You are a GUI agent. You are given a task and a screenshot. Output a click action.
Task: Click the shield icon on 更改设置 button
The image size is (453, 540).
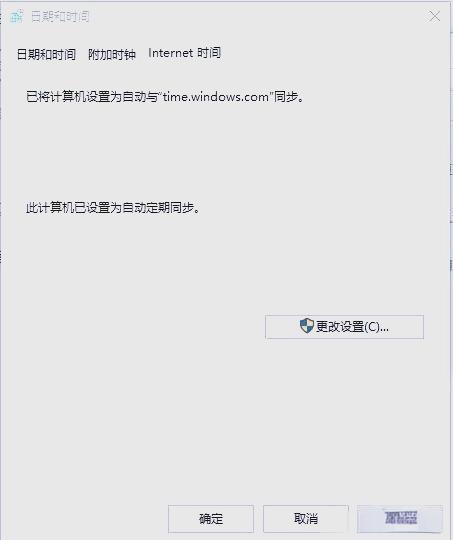coord(307,326)
